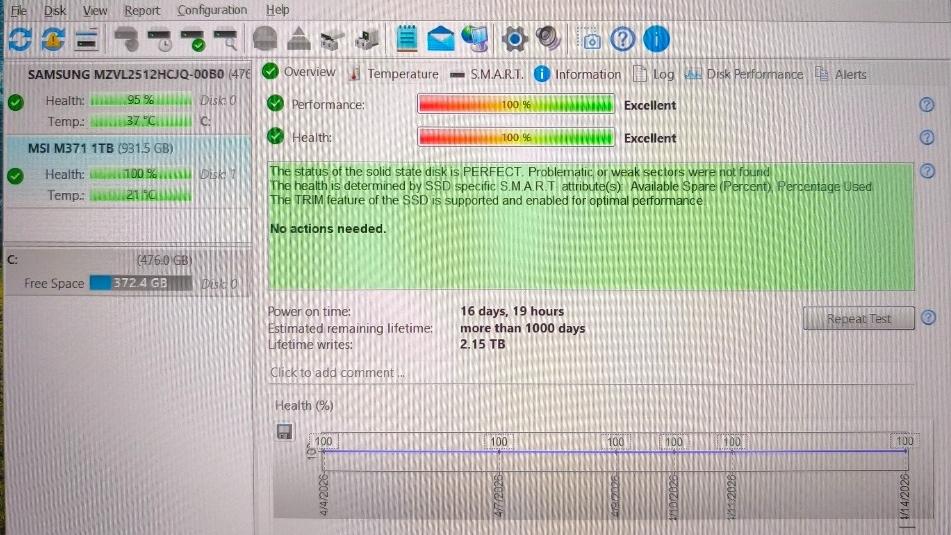Open the Configuration menu
The height and width of the screenshot is (535, 951).
tap(212, 10)
